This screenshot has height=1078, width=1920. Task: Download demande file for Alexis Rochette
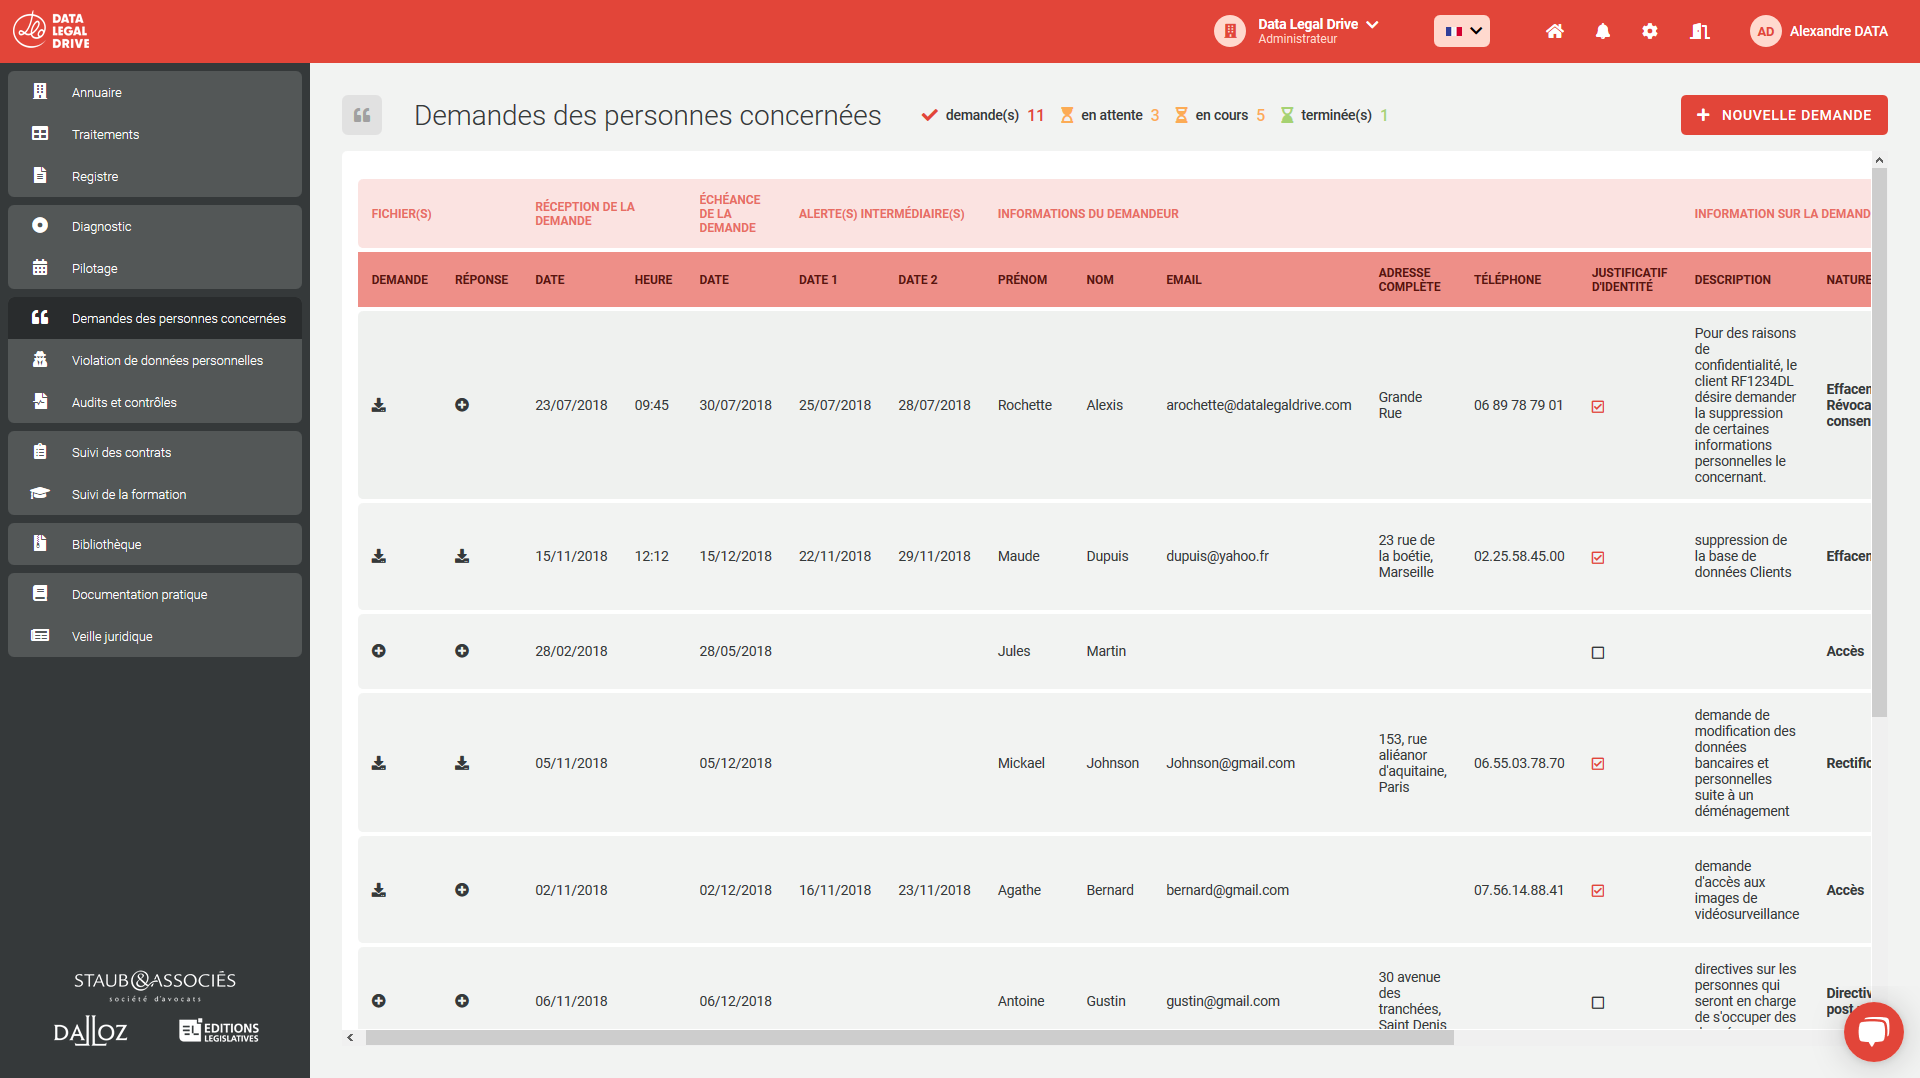point(379,405)
